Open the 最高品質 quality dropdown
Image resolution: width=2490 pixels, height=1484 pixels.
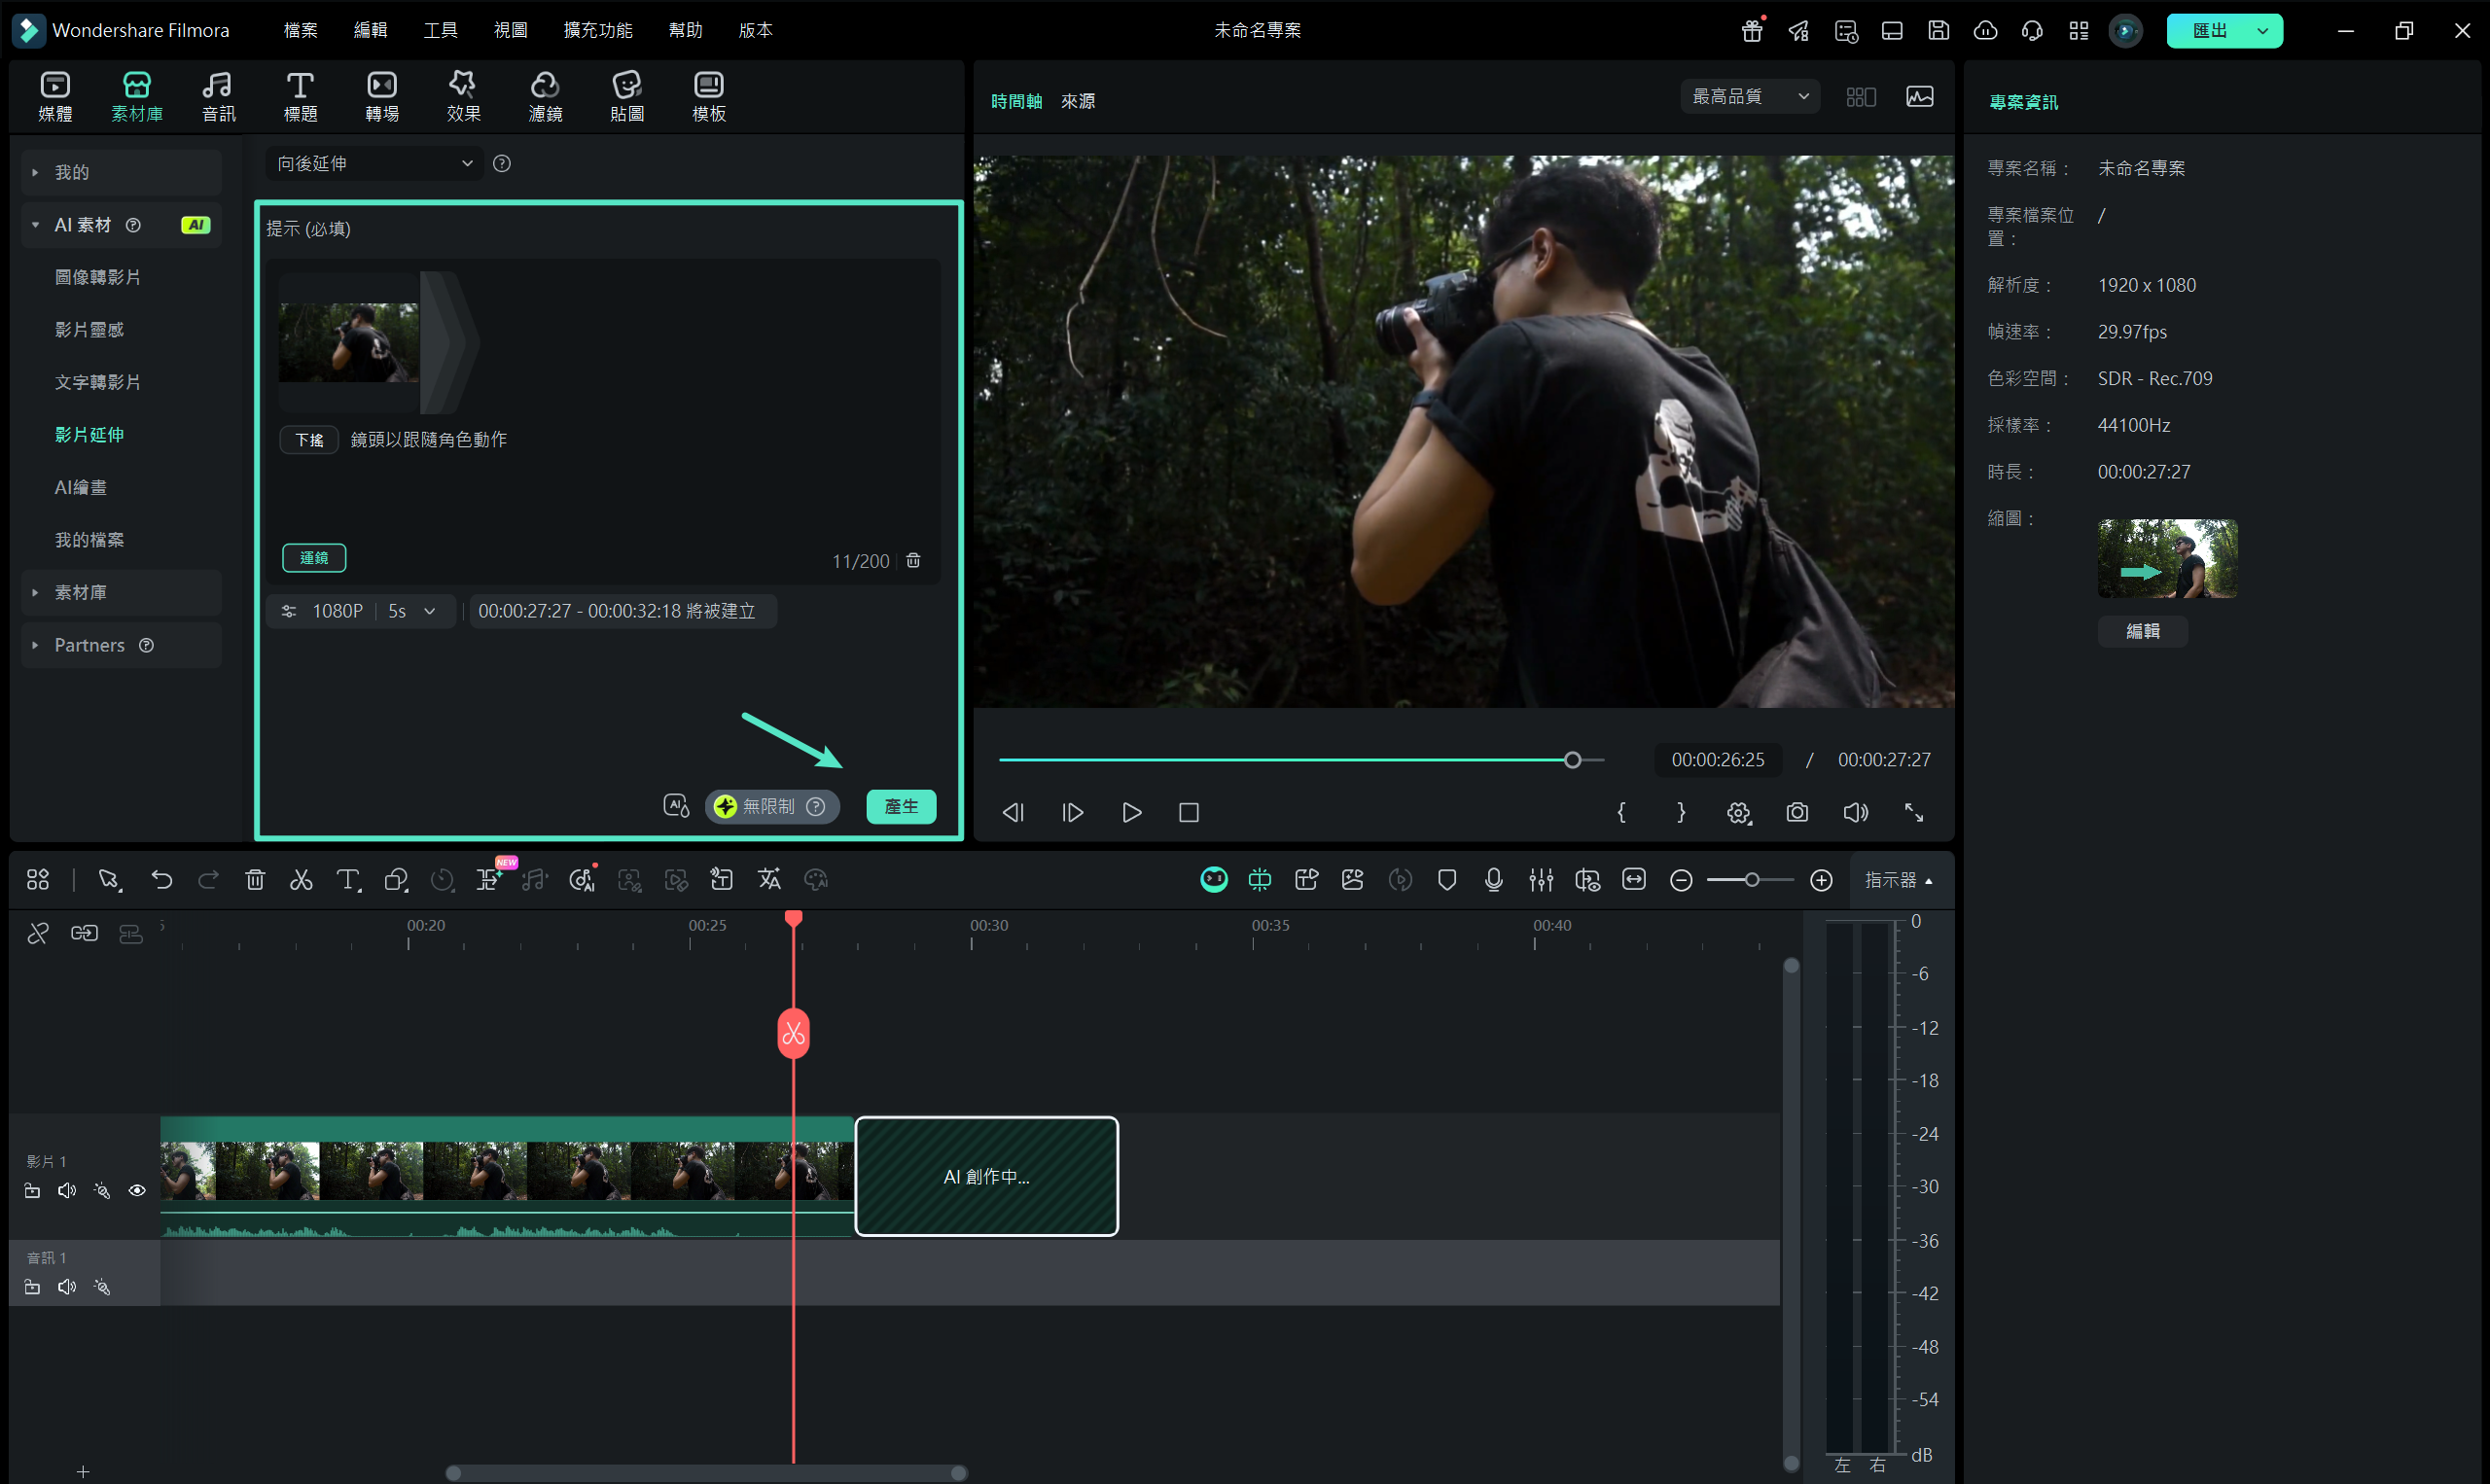click(1749, 97)
